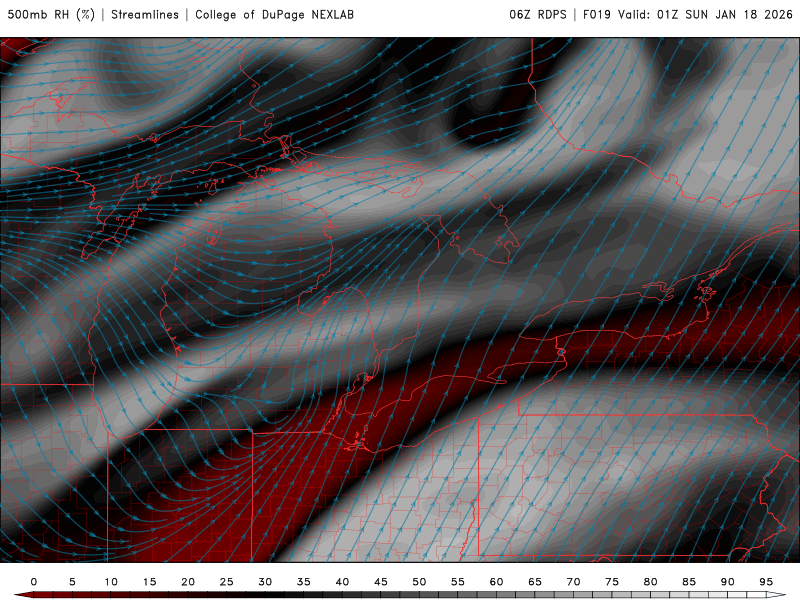Select the colorbar label "45"

[381, 582]
